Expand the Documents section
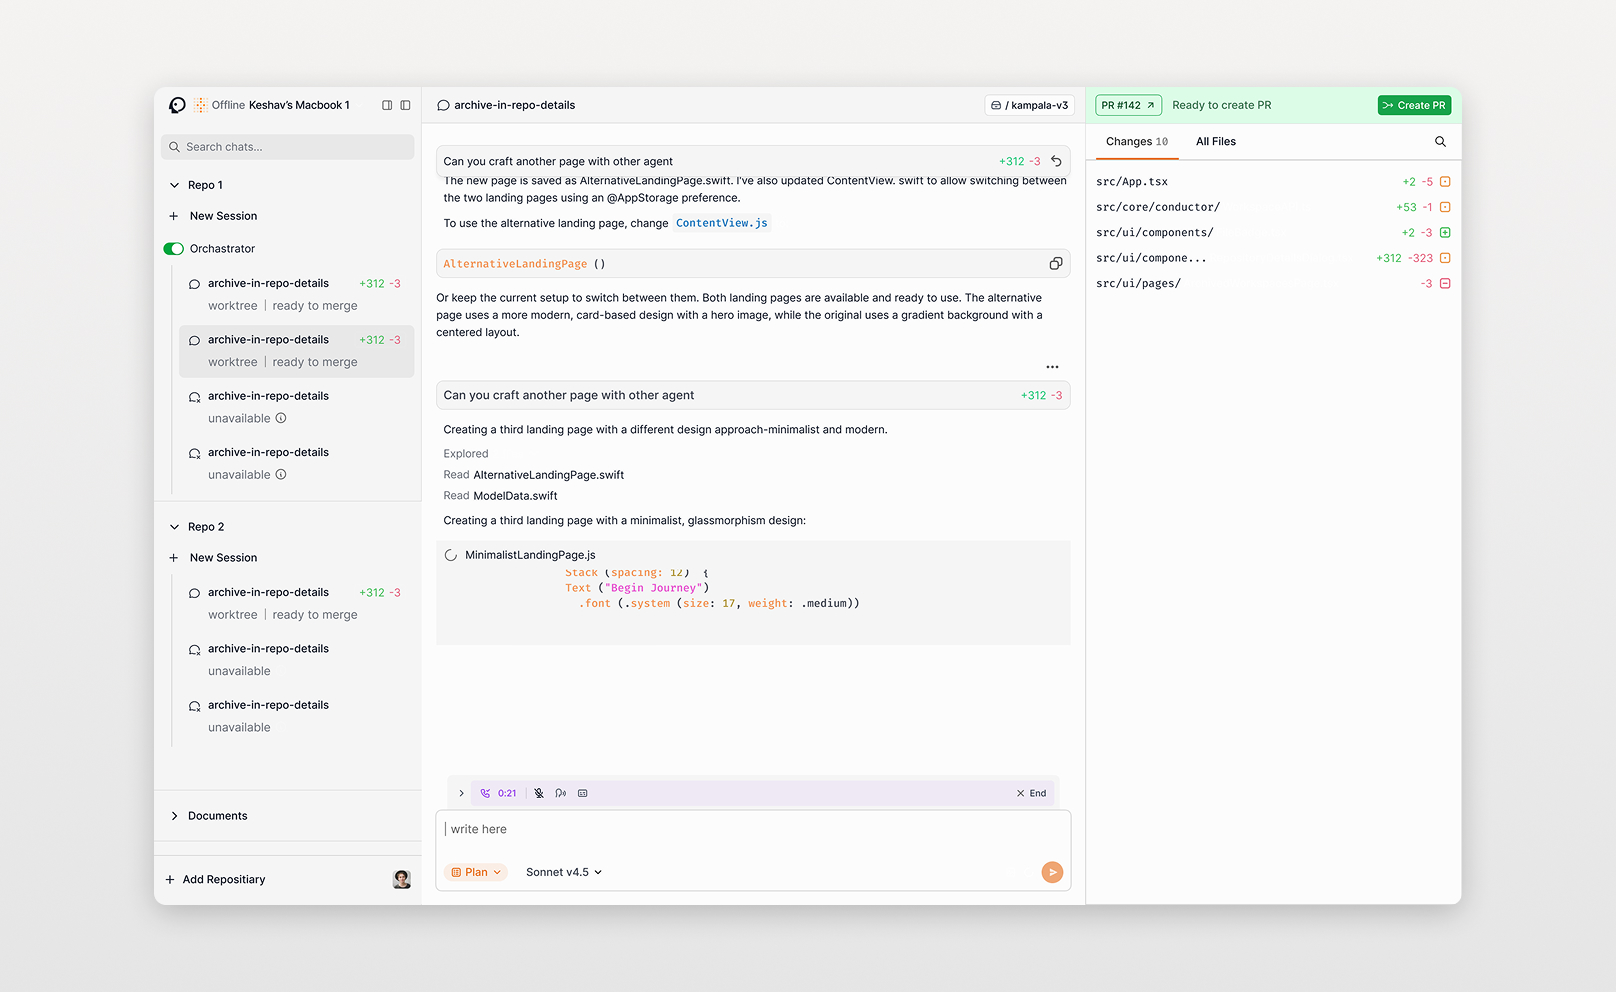Image resolution: width=1616 pixels, height=992 pixels. click(x=174, y=816)
